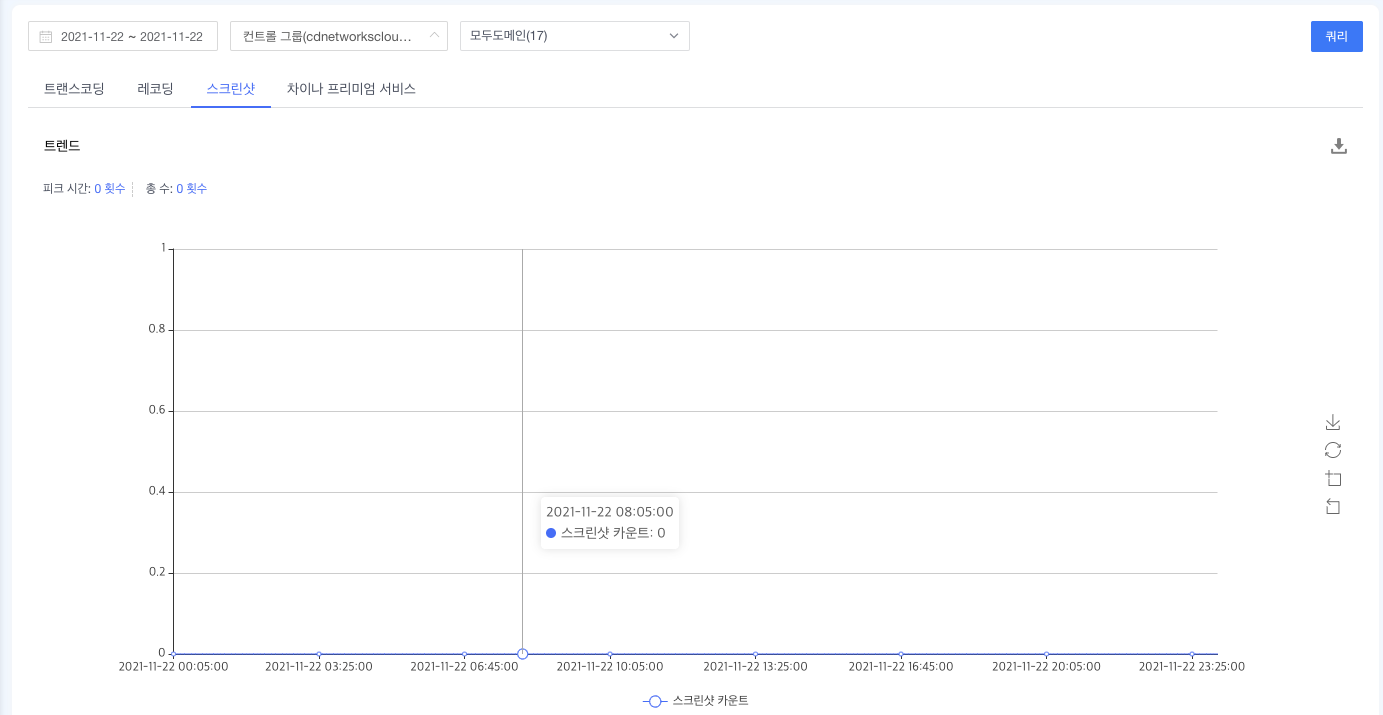1383x715 pixels.
Task: Switch to the 트랜스코딩 tab
Action: point(74,89)
